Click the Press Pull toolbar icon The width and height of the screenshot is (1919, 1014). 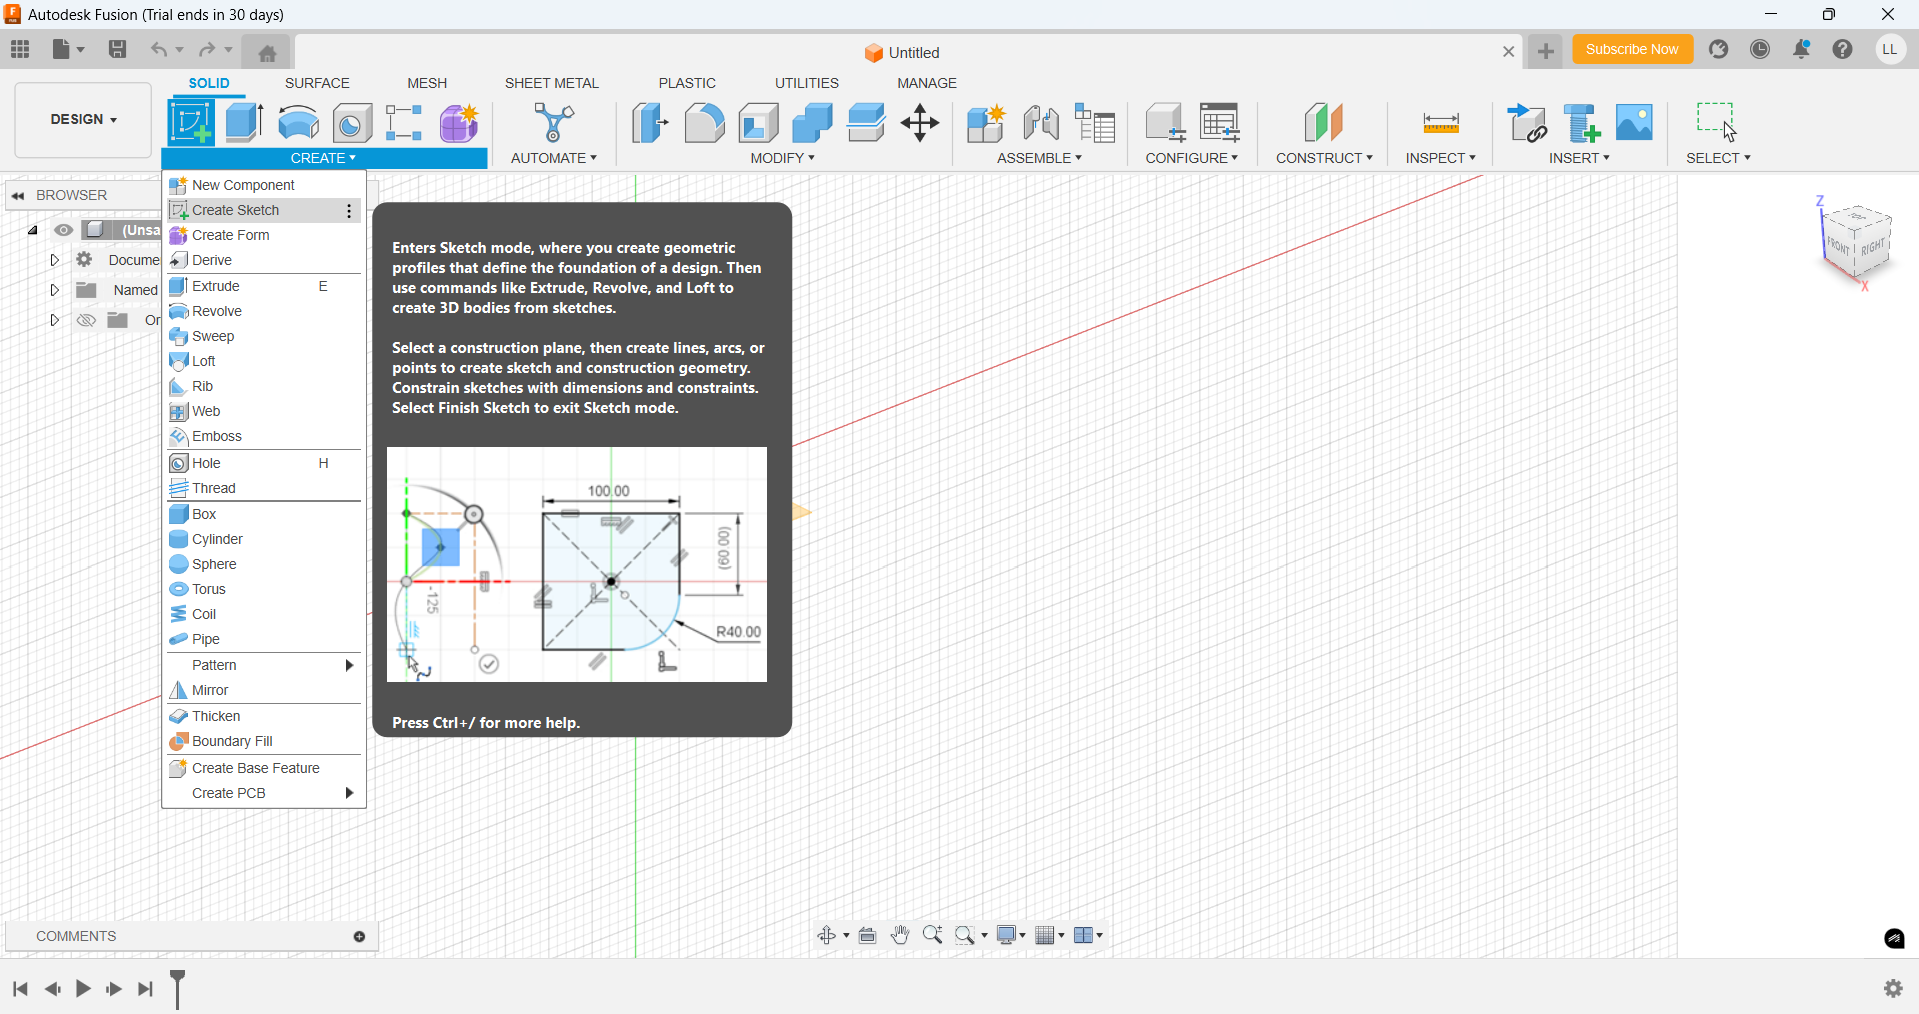(x=650, y=123)
